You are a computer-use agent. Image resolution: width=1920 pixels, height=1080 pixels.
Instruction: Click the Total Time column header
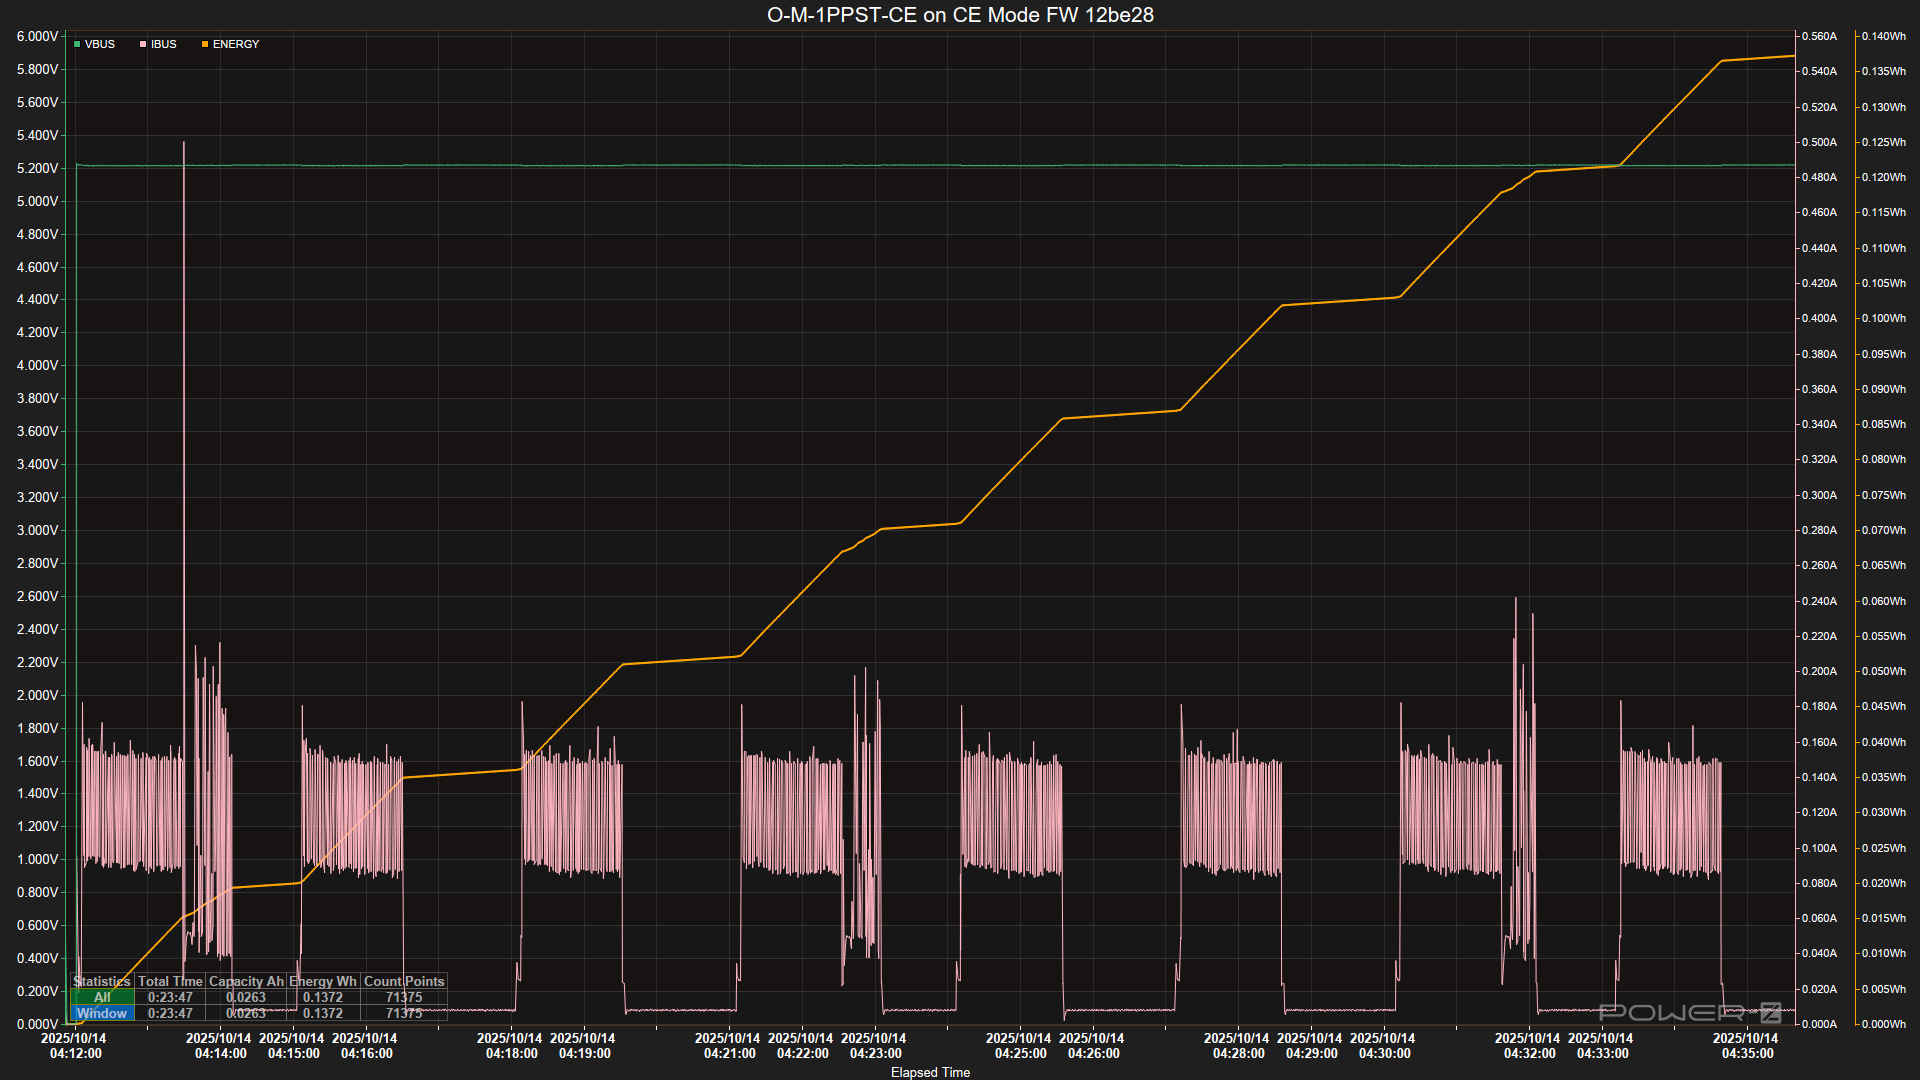pyautogui.click(x=170, y=981)
